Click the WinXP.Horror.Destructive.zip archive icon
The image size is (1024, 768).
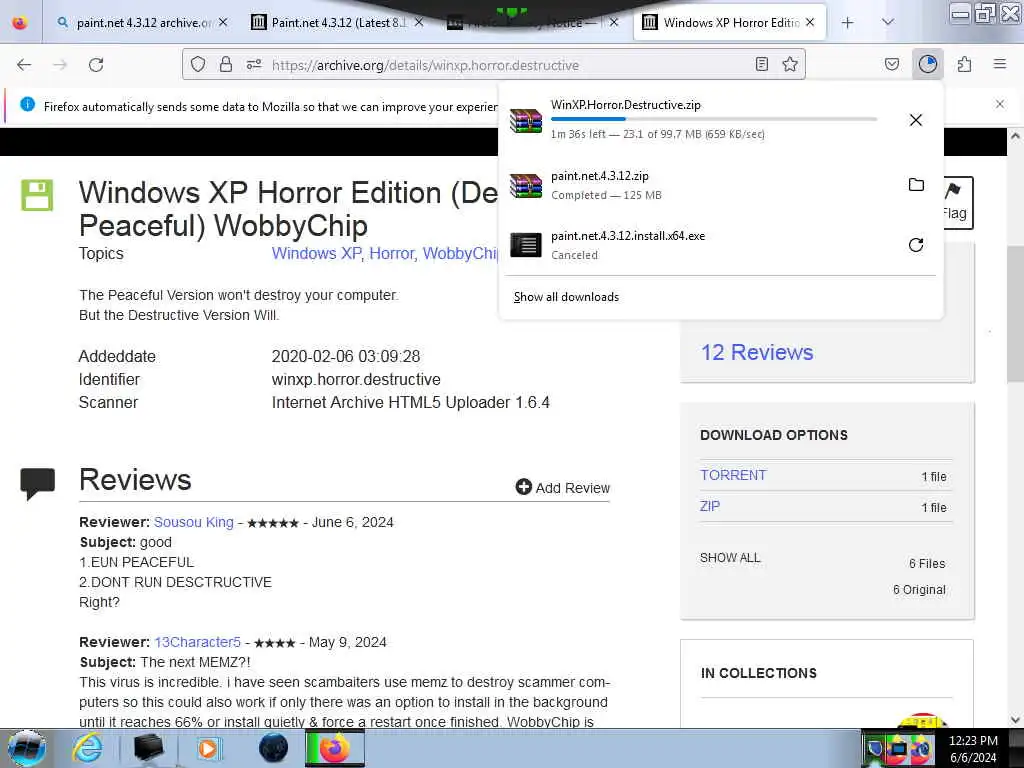[x=526, y=120]
